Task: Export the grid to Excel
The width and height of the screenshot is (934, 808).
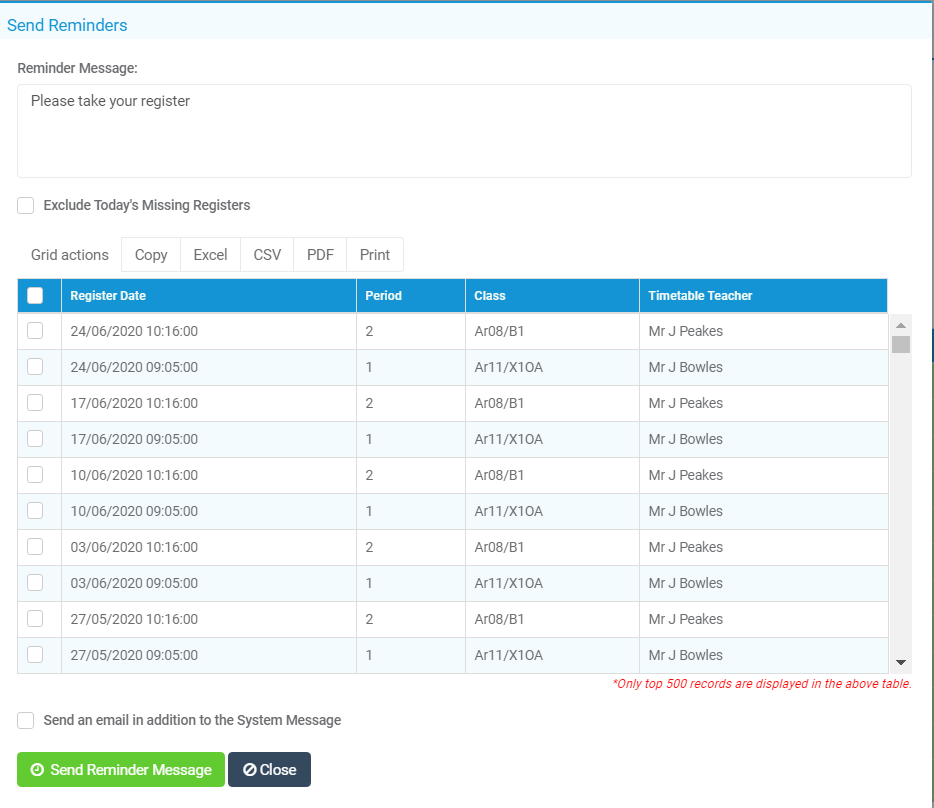Action: click(x=210, y=254)
